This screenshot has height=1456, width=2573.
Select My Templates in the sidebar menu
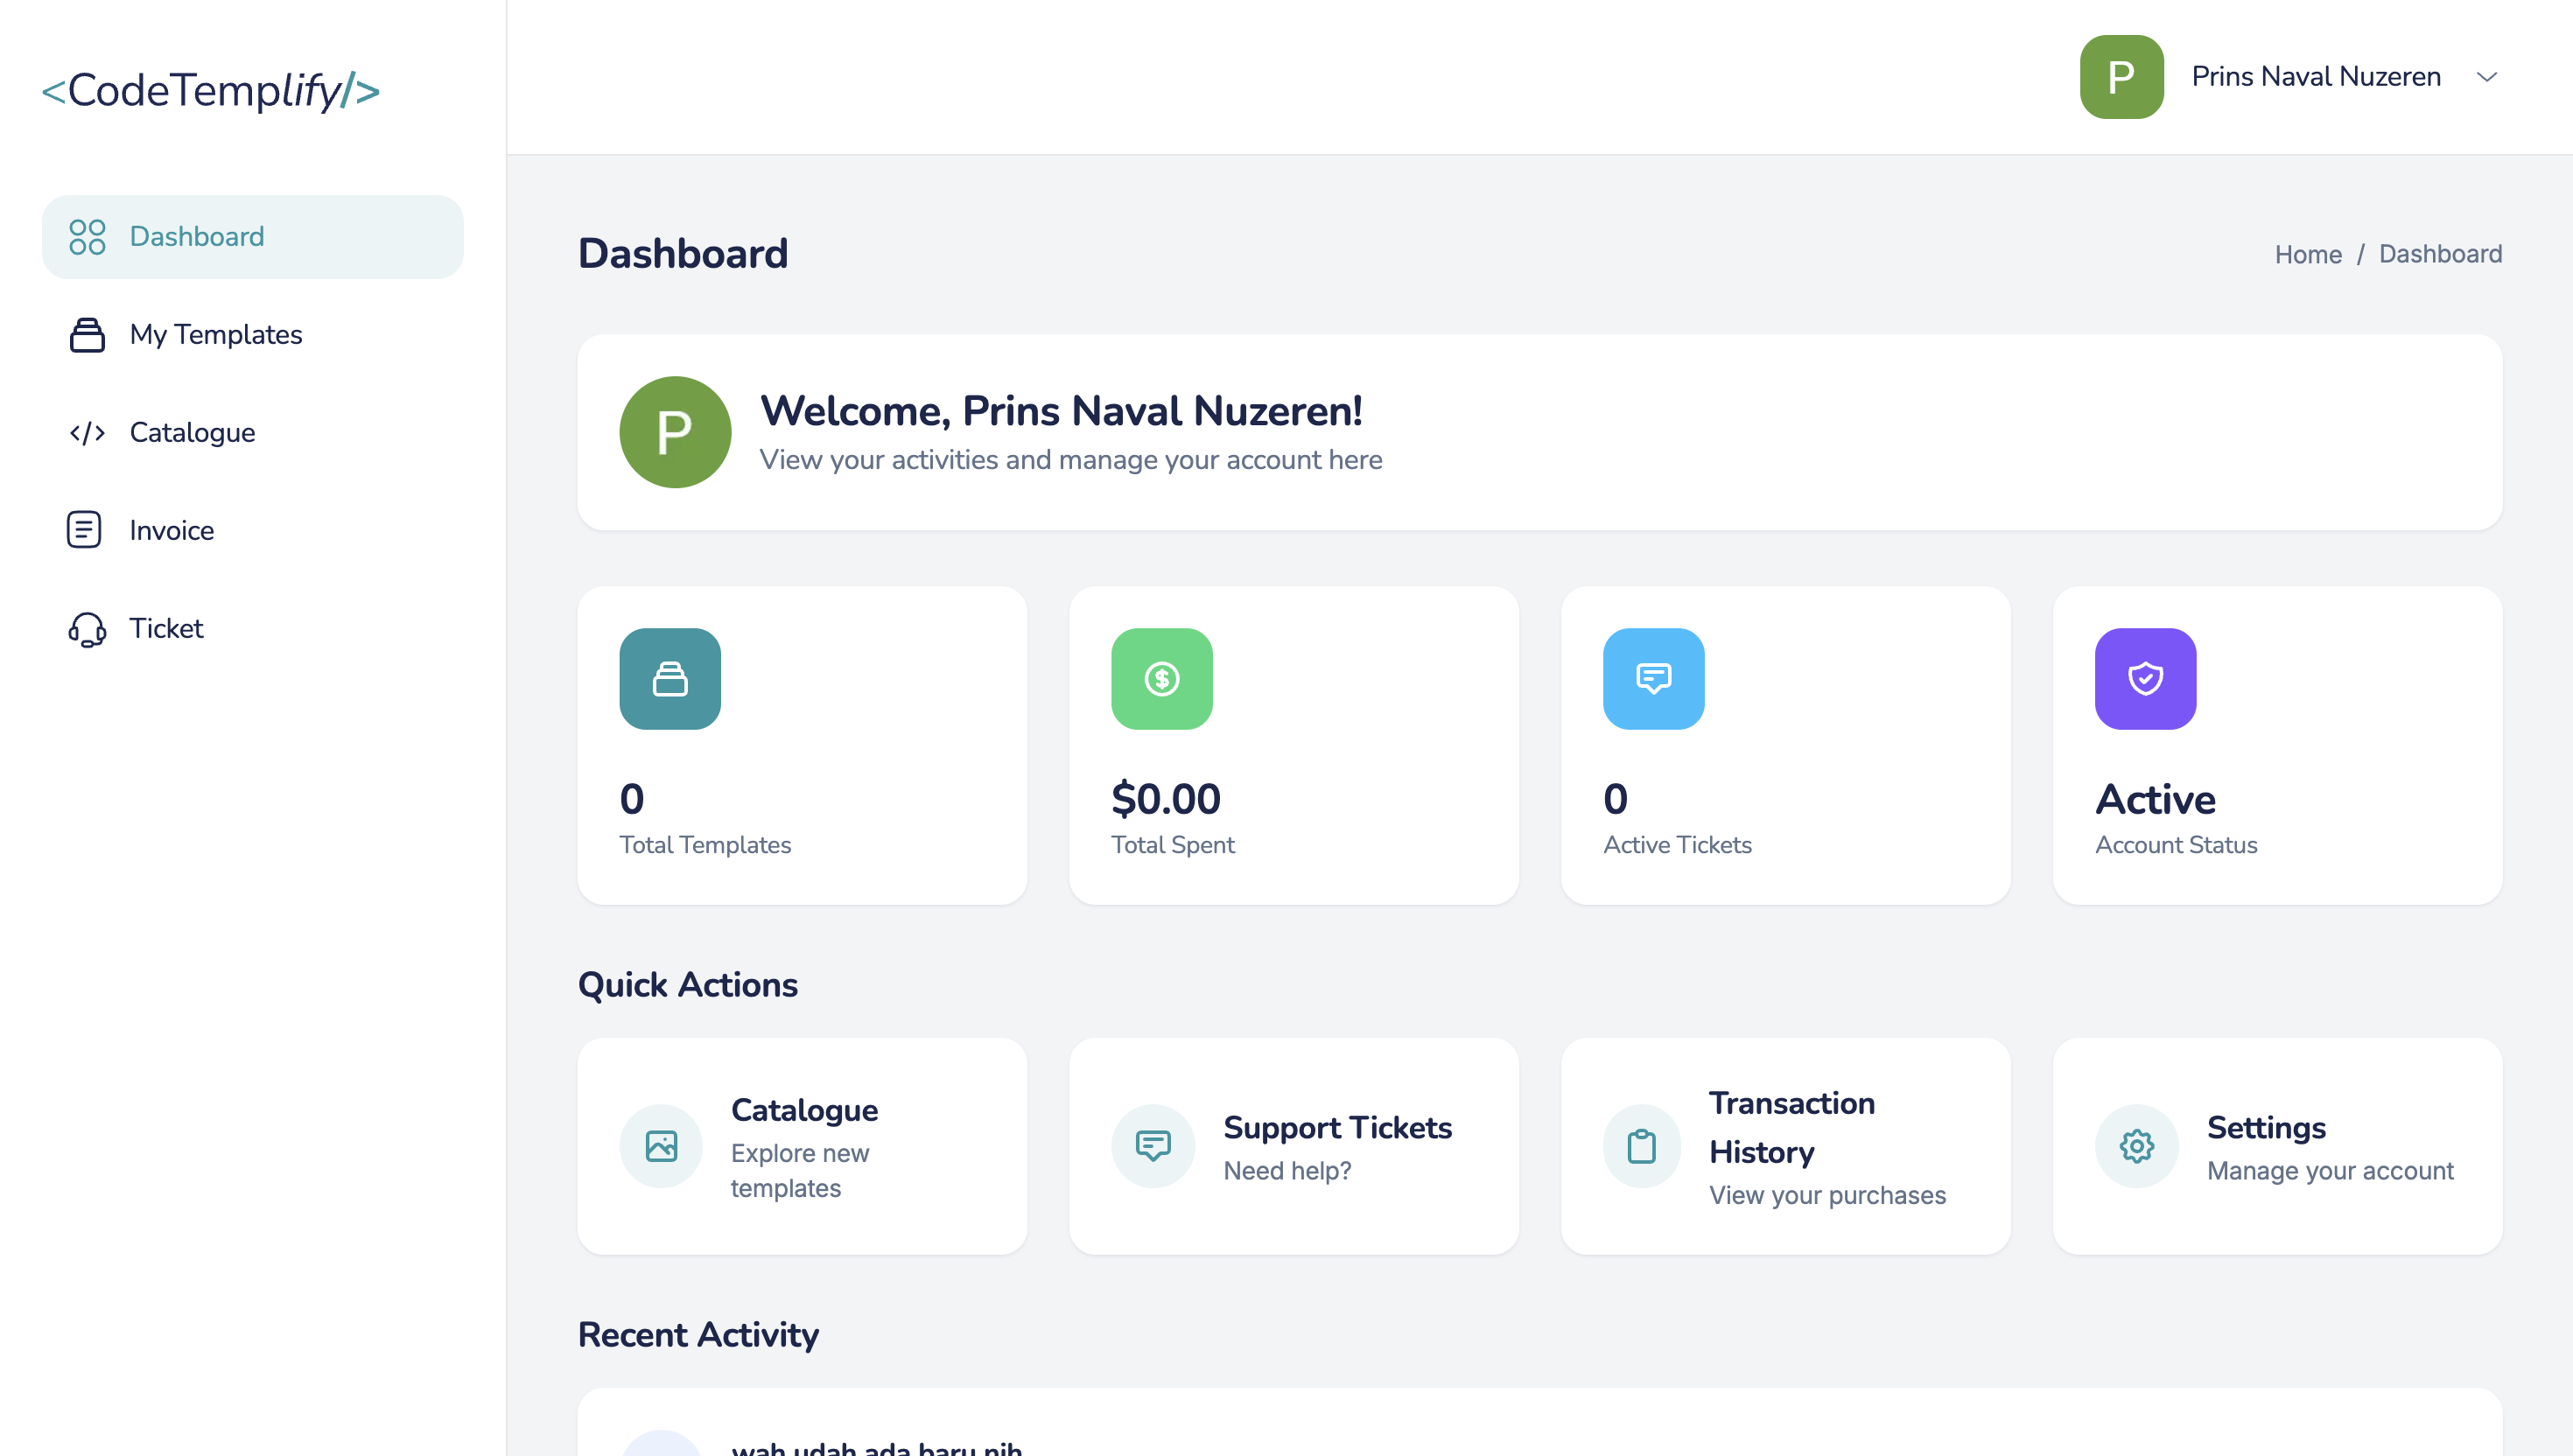click(216, 334)
